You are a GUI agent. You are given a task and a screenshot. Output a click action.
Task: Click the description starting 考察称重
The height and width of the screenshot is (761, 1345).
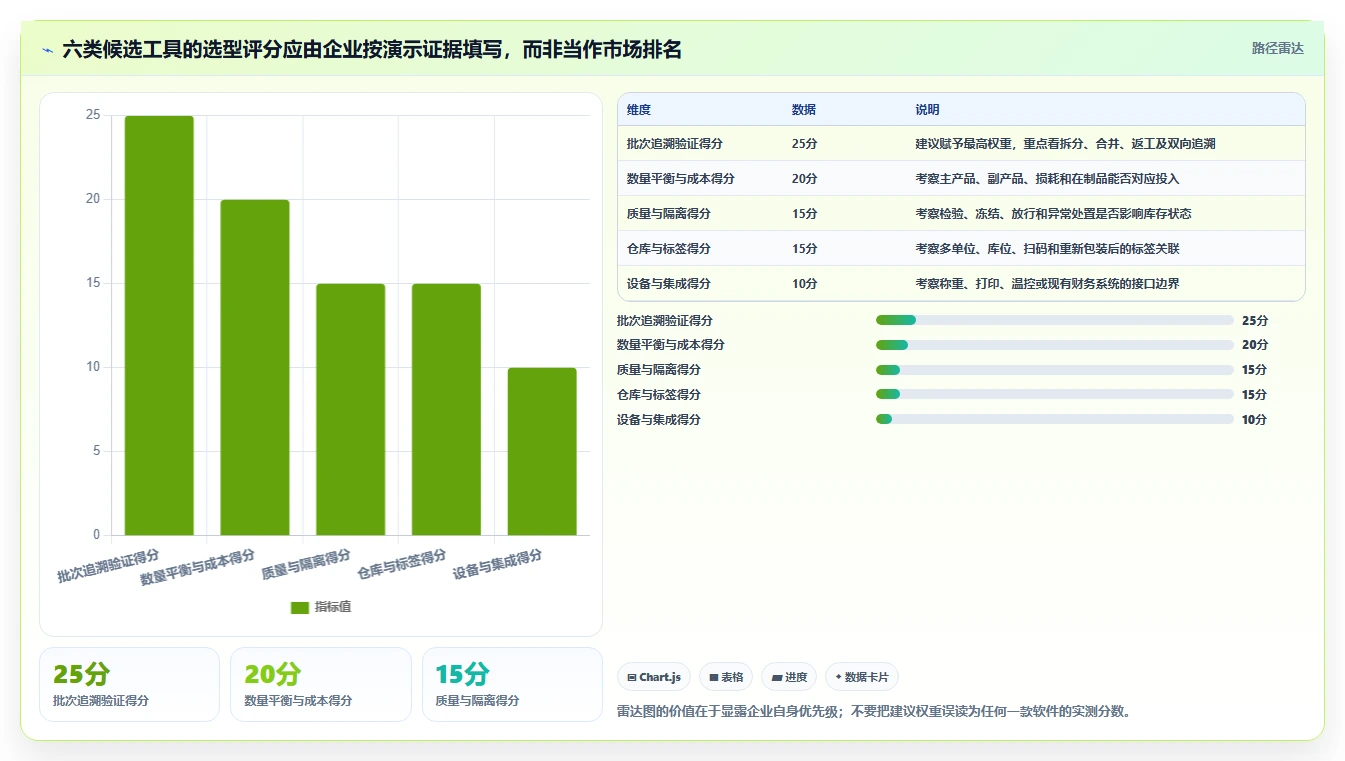point(1047,284)
